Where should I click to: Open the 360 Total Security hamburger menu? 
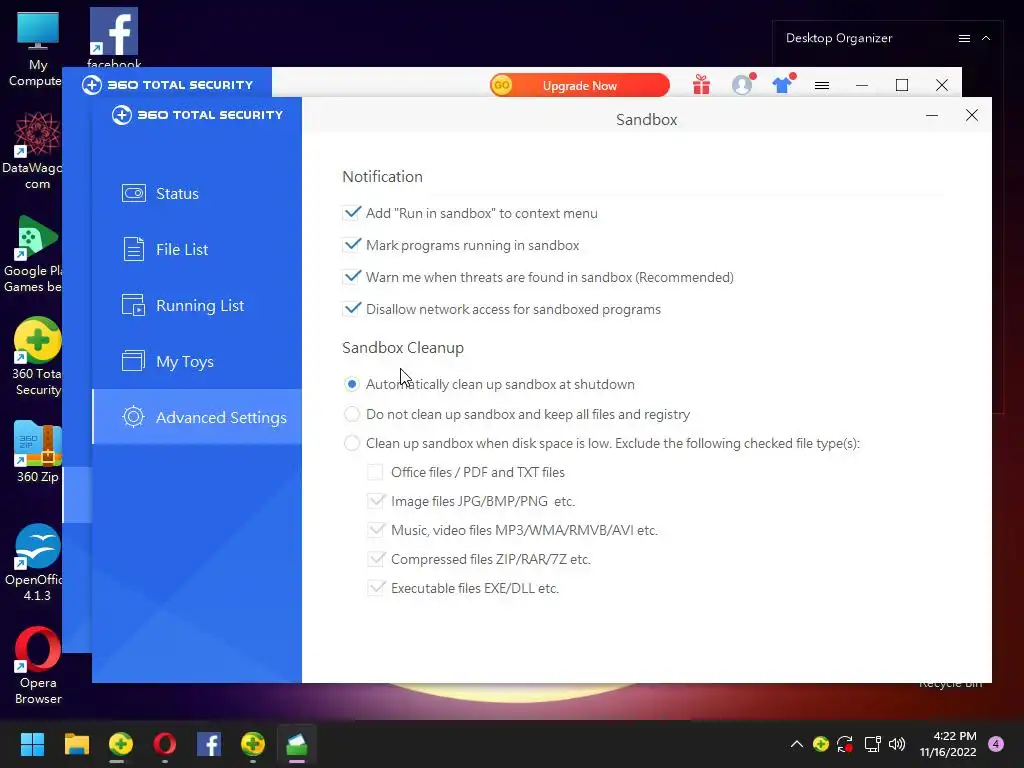click(x=822, y=86)
